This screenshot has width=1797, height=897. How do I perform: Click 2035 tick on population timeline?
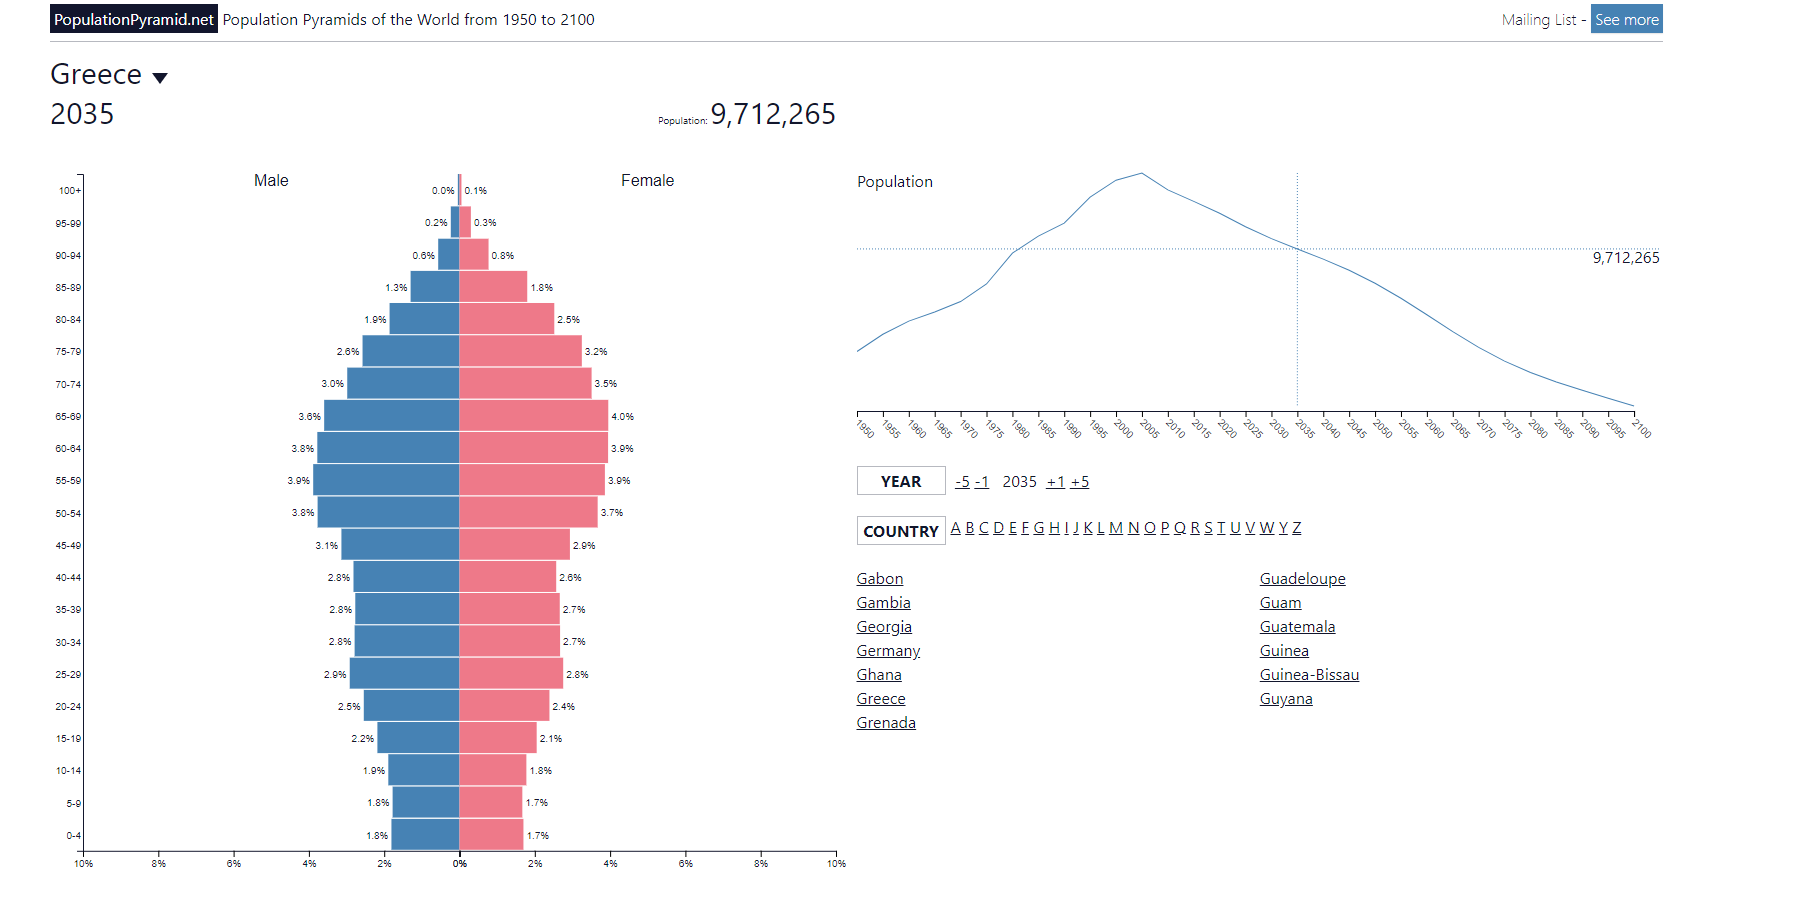(x=1304, y=428)
